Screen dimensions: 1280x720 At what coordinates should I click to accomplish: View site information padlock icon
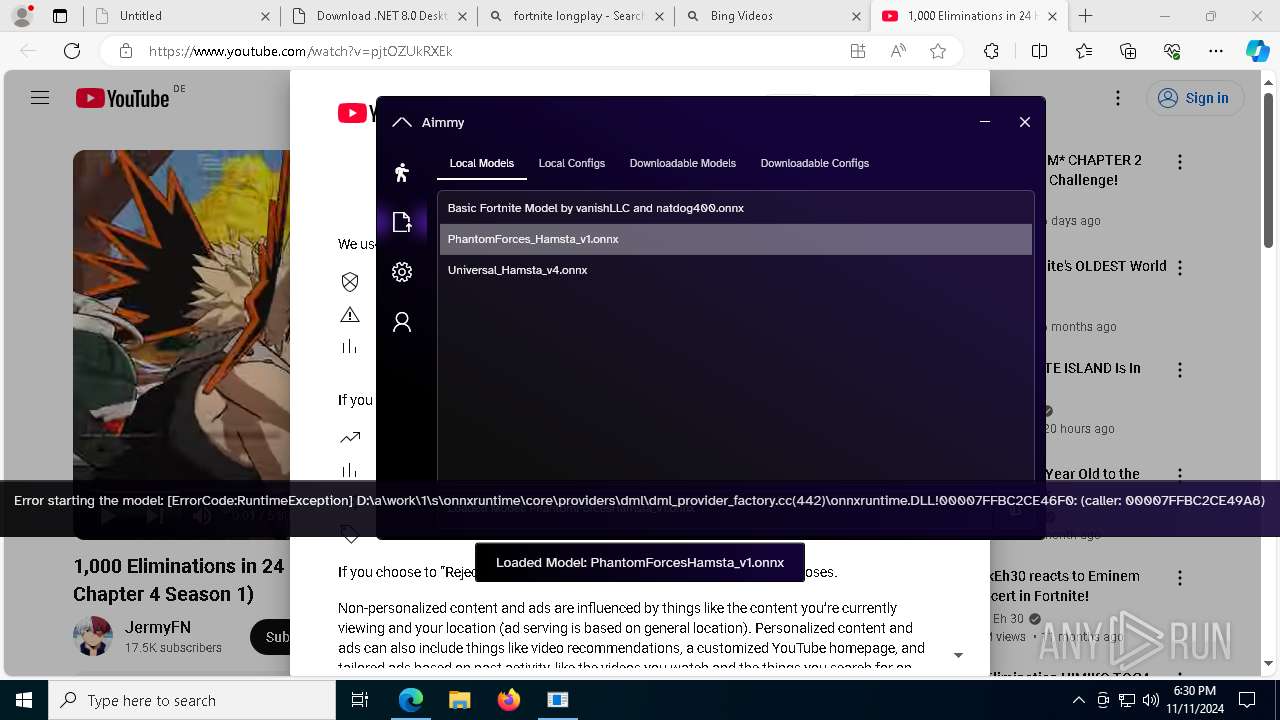[x=125, y=51]
